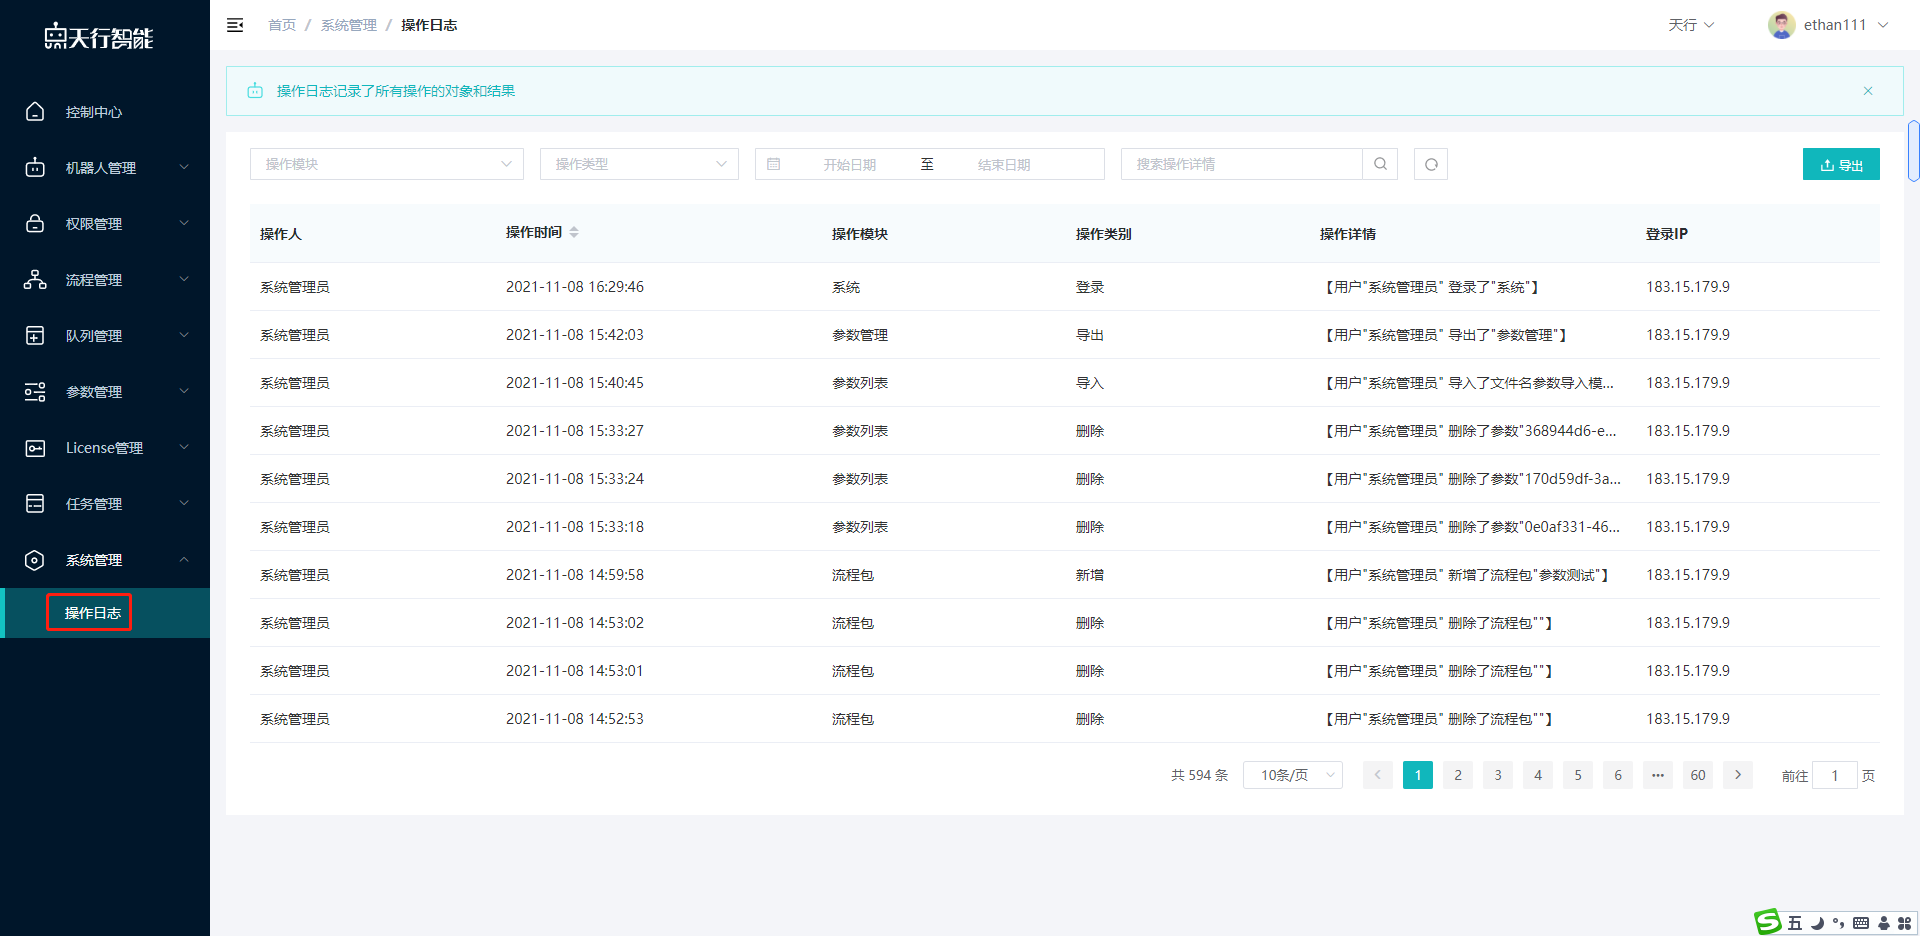Click the Sogou input method S icon
The image size is (1920, 936).
1768,922
